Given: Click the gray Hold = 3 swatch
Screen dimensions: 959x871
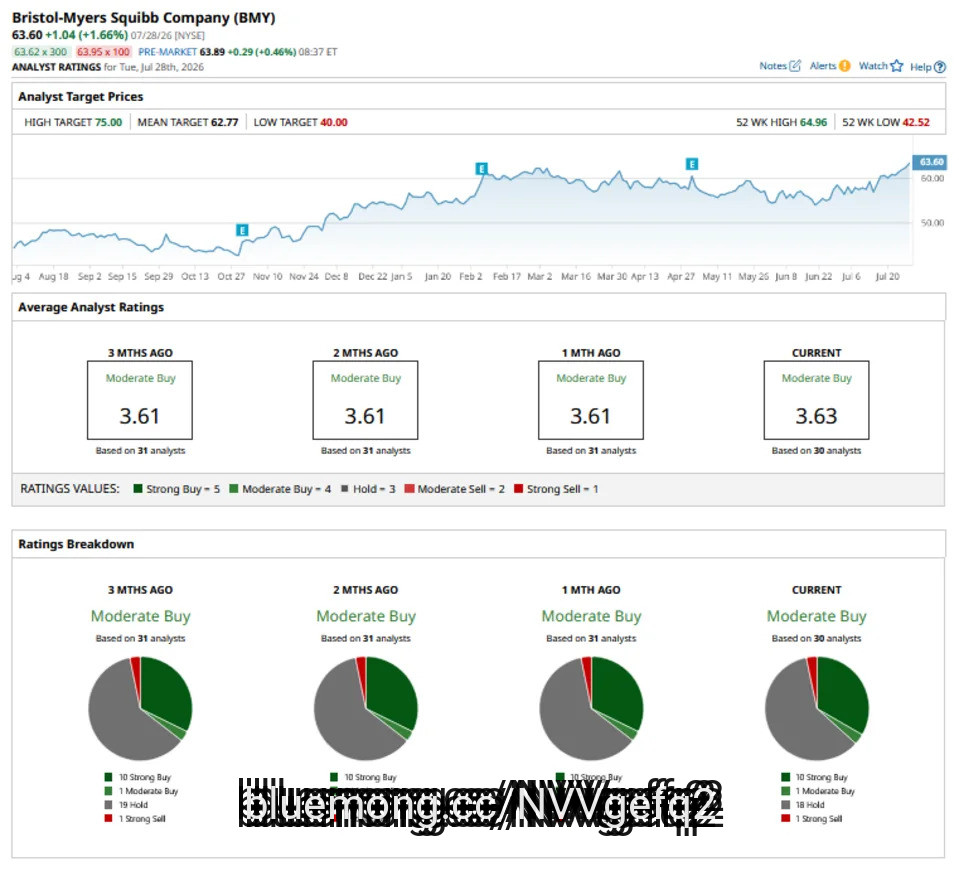Looking at the screenshot, I should point(344,488).
